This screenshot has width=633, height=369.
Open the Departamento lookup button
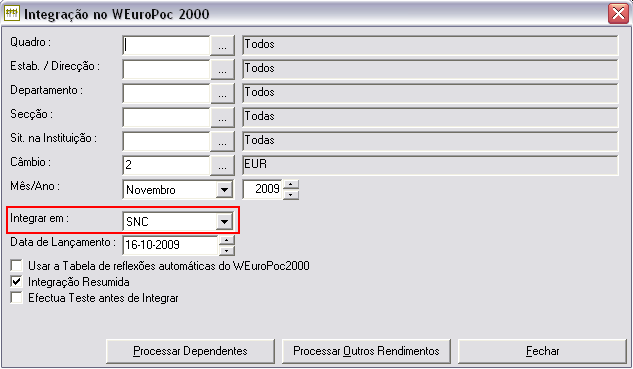[222, 93]
